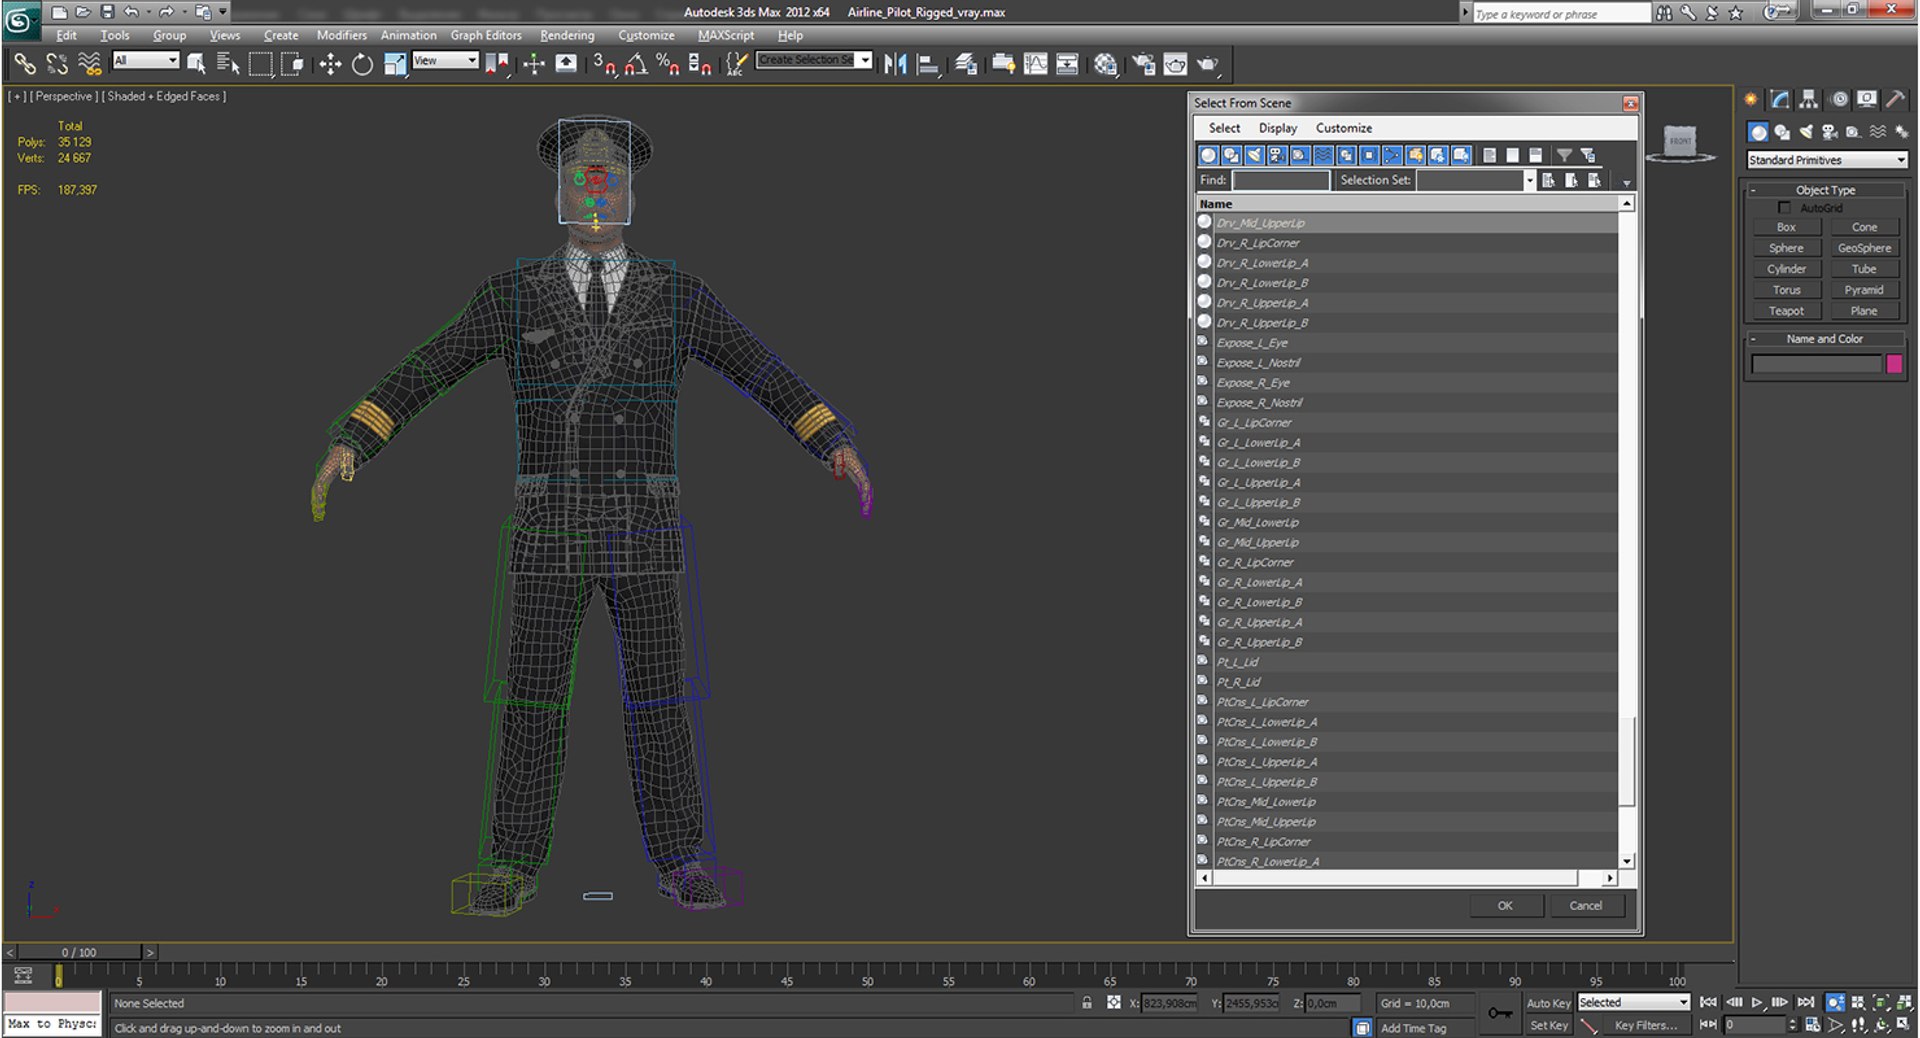This screenshot has width=1920, height=1038.
Task: Click OK in Select From Scene dialog
Action: coord(1505,906)
